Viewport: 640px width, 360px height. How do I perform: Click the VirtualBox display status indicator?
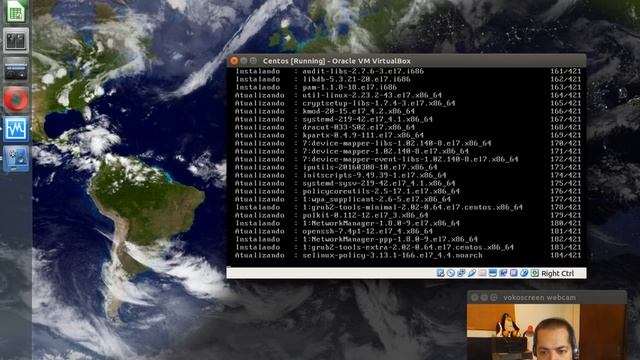pyautogui.click(x=493, y=273)
